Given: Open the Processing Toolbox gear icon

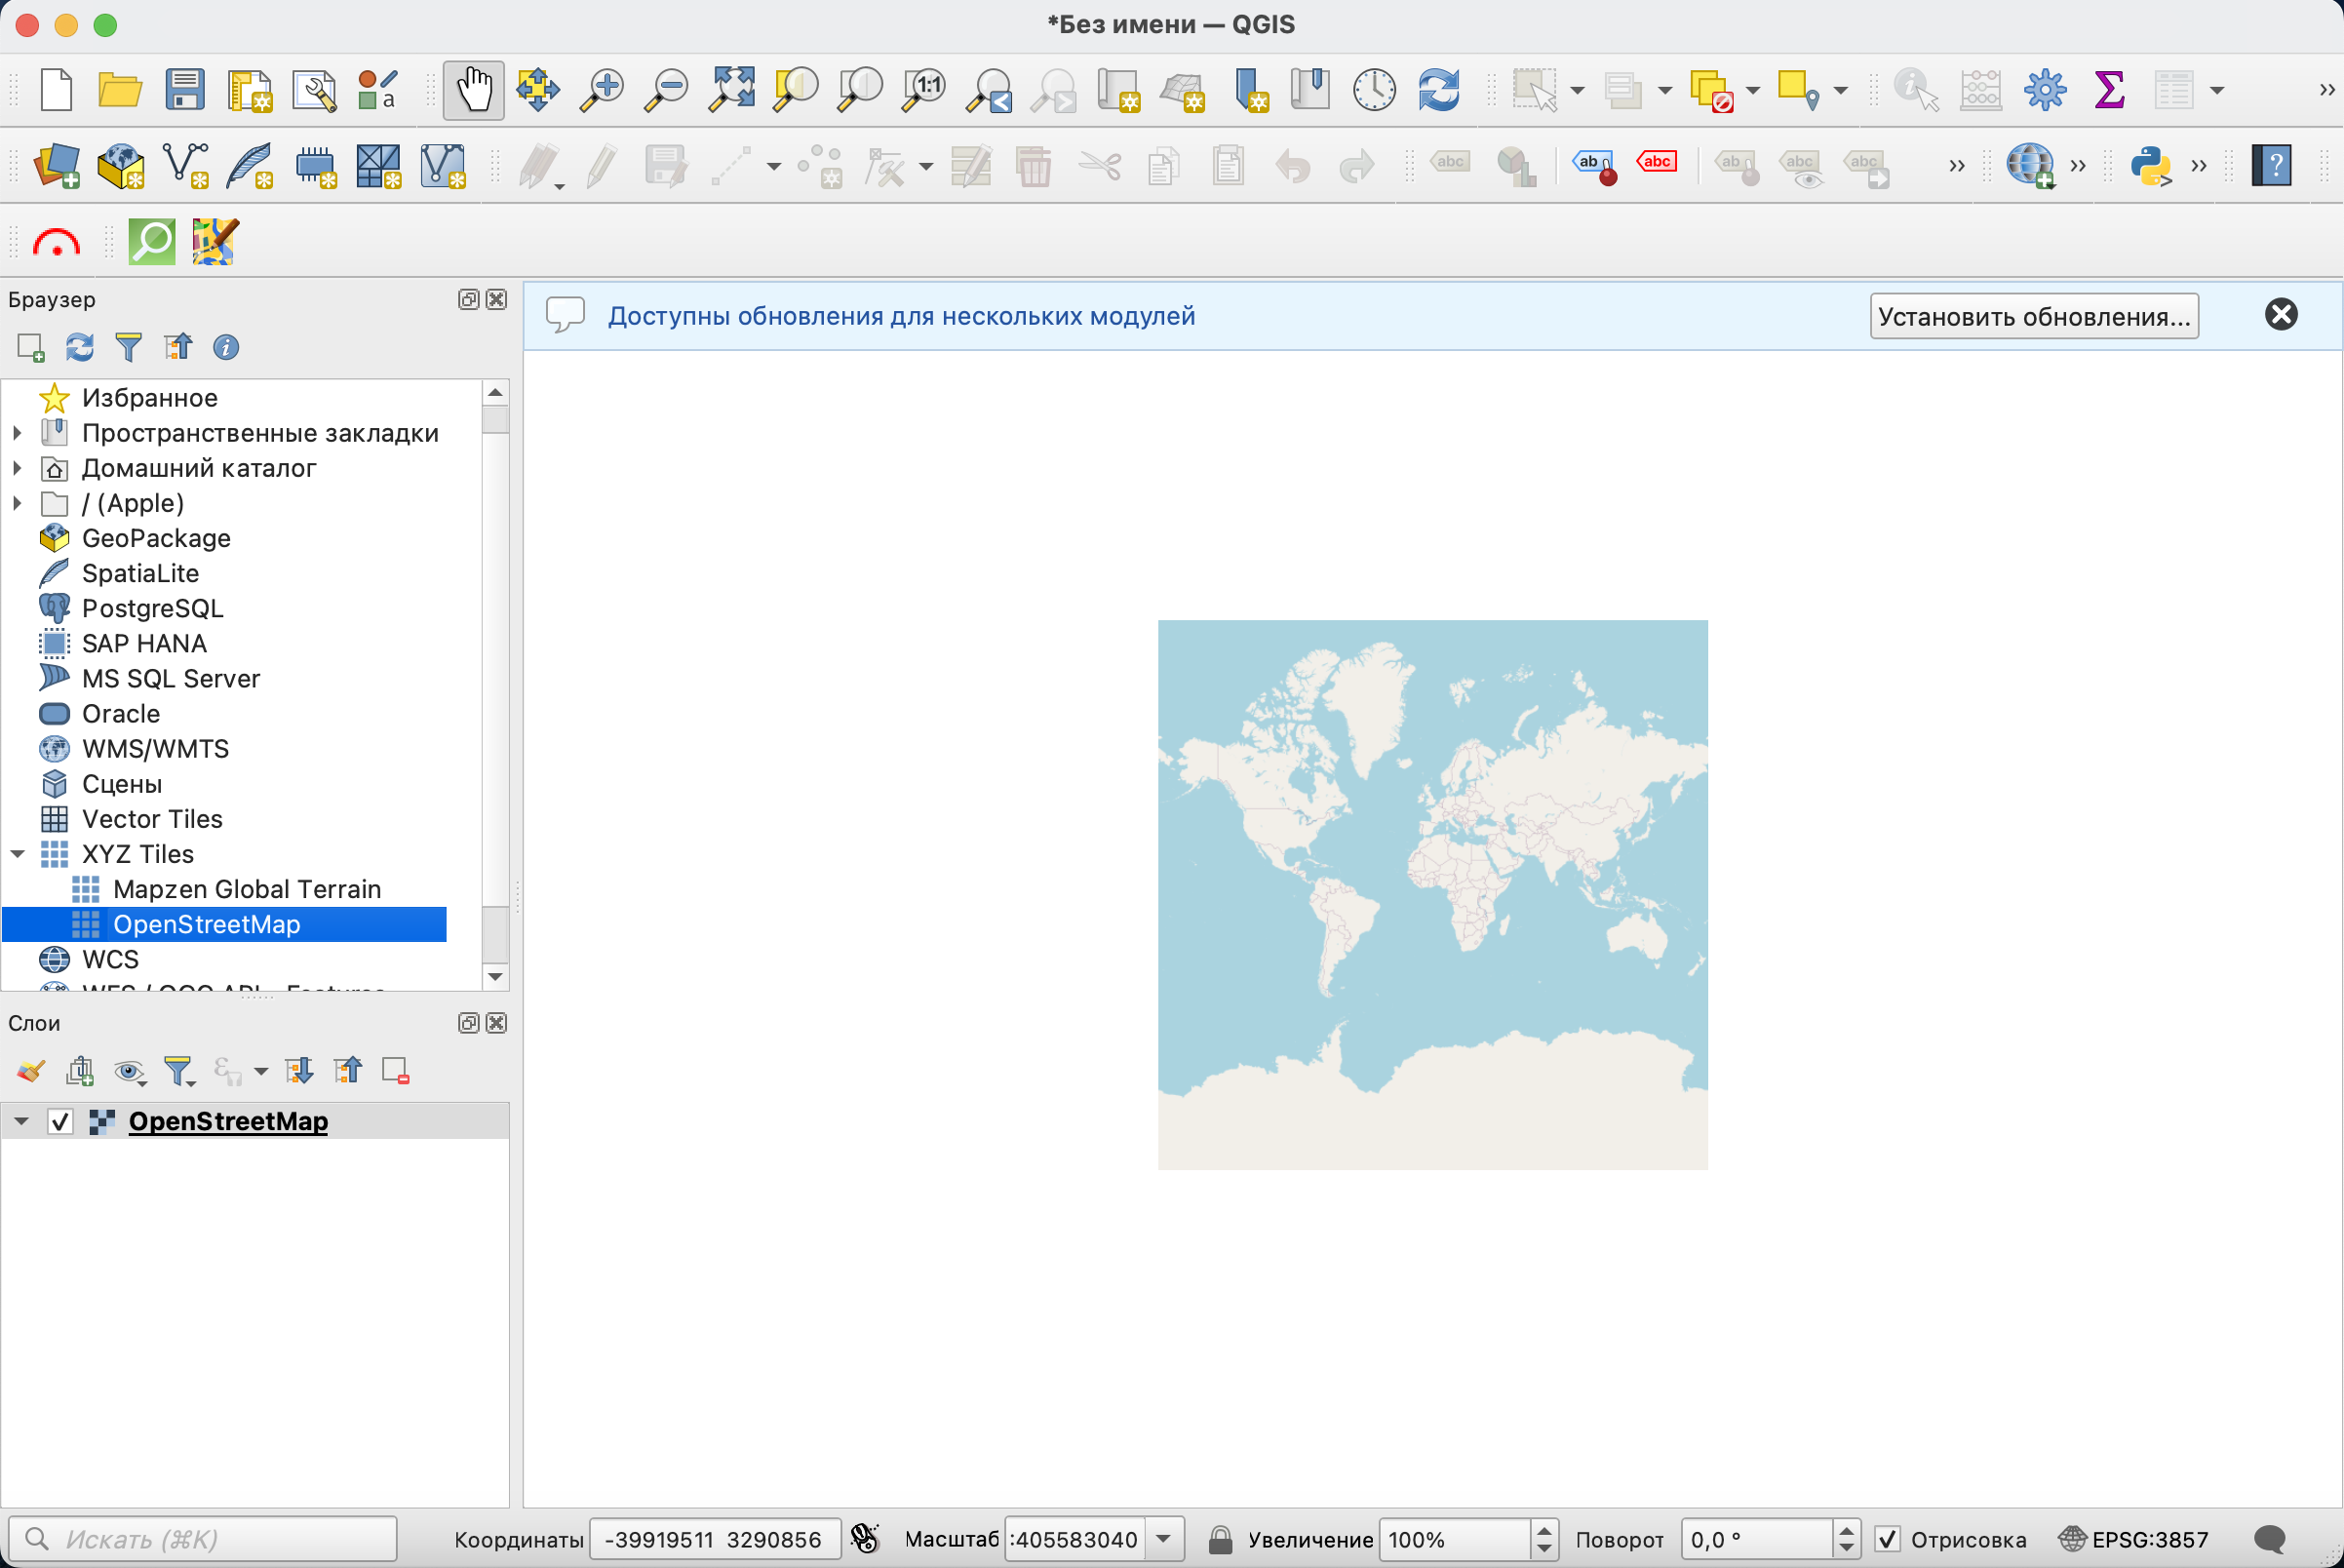Looking at the screenshot, I should (2045, 90).
